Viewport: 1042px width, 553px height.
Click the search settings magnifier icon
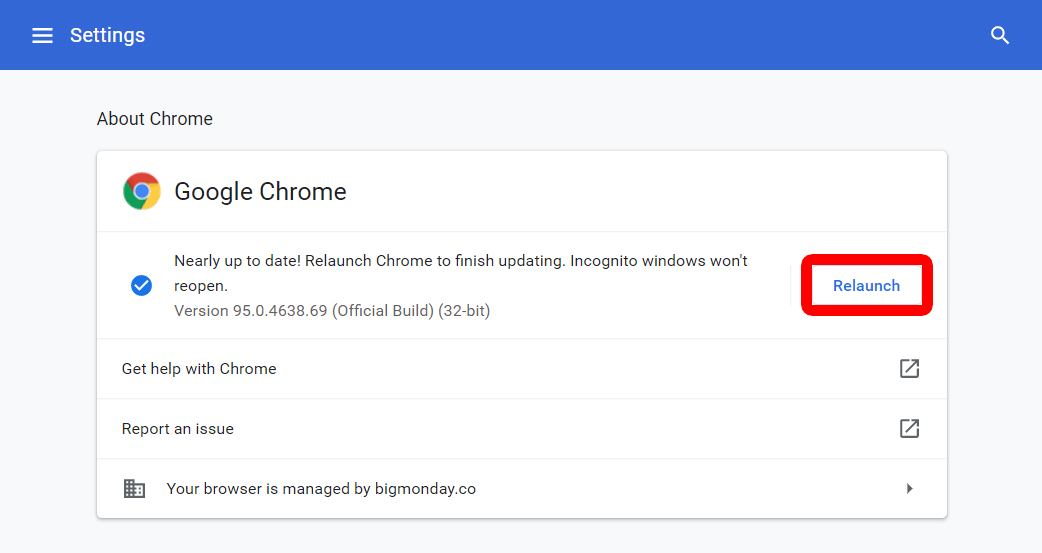point(1000,36)
